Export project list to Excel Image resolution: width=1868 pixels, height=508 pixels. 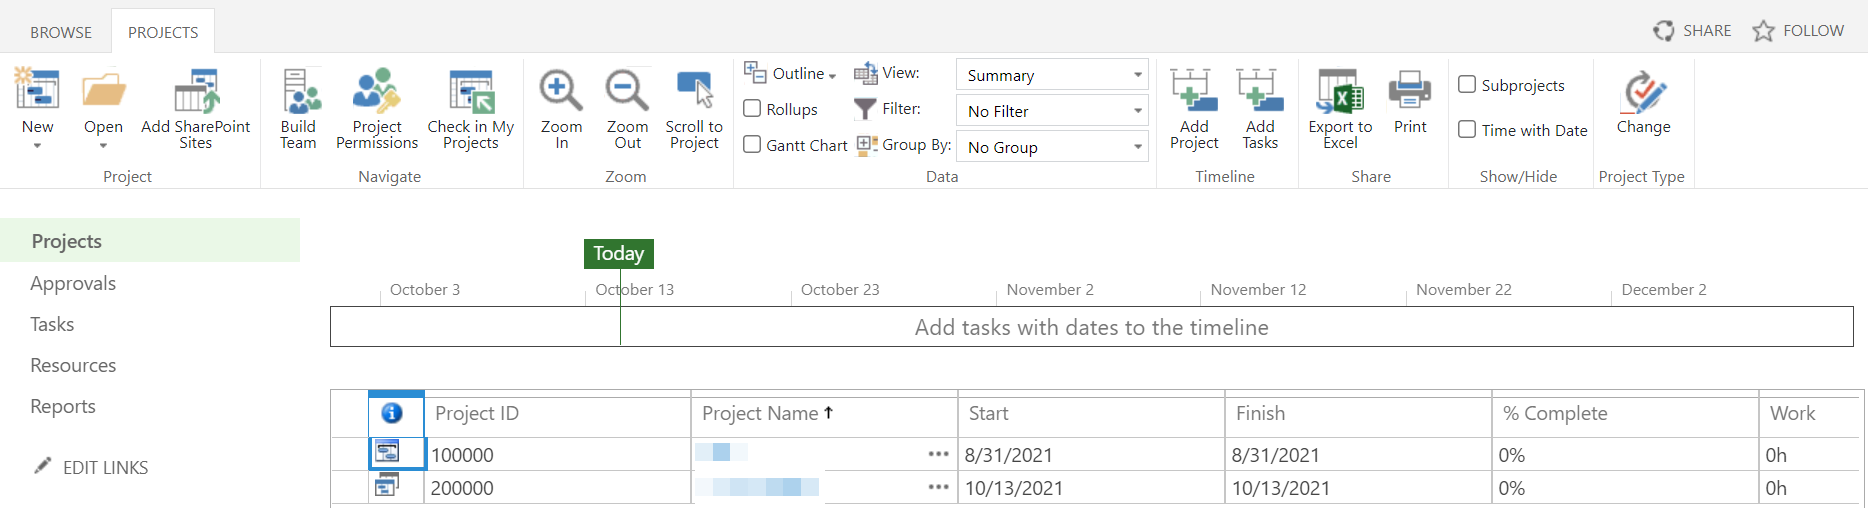coord(1340,108)
